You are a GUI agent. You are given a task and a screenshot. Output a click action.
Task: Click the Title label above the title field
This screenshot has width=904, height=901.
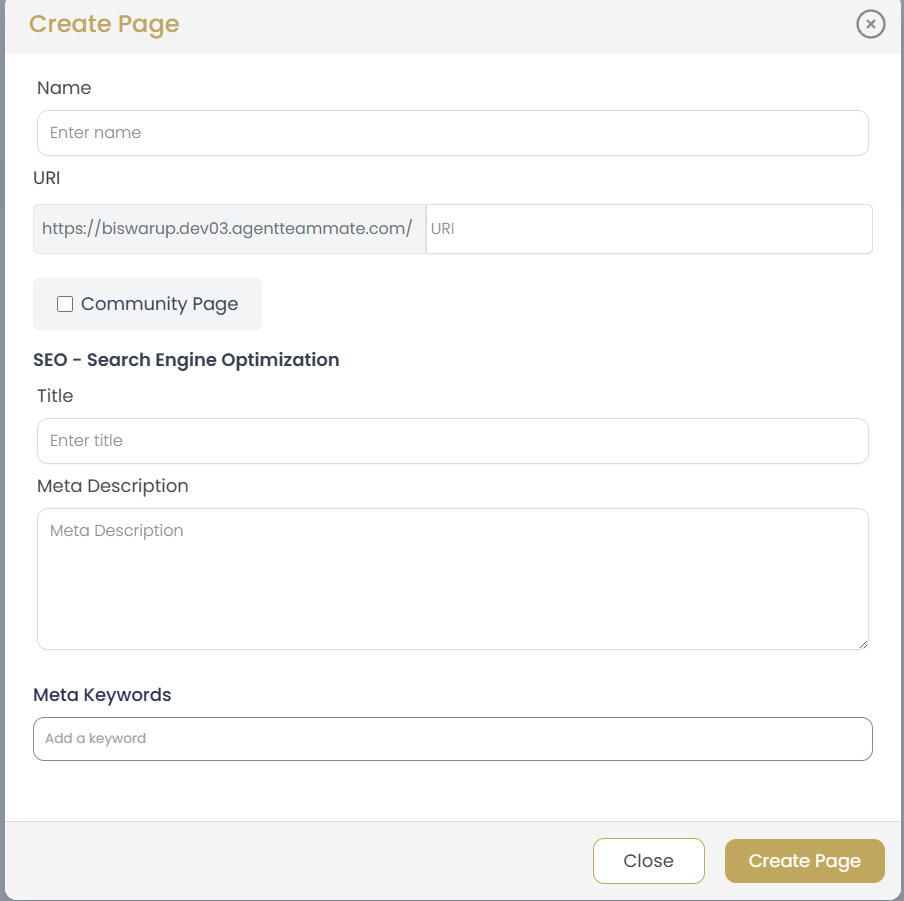pos(55,396)
